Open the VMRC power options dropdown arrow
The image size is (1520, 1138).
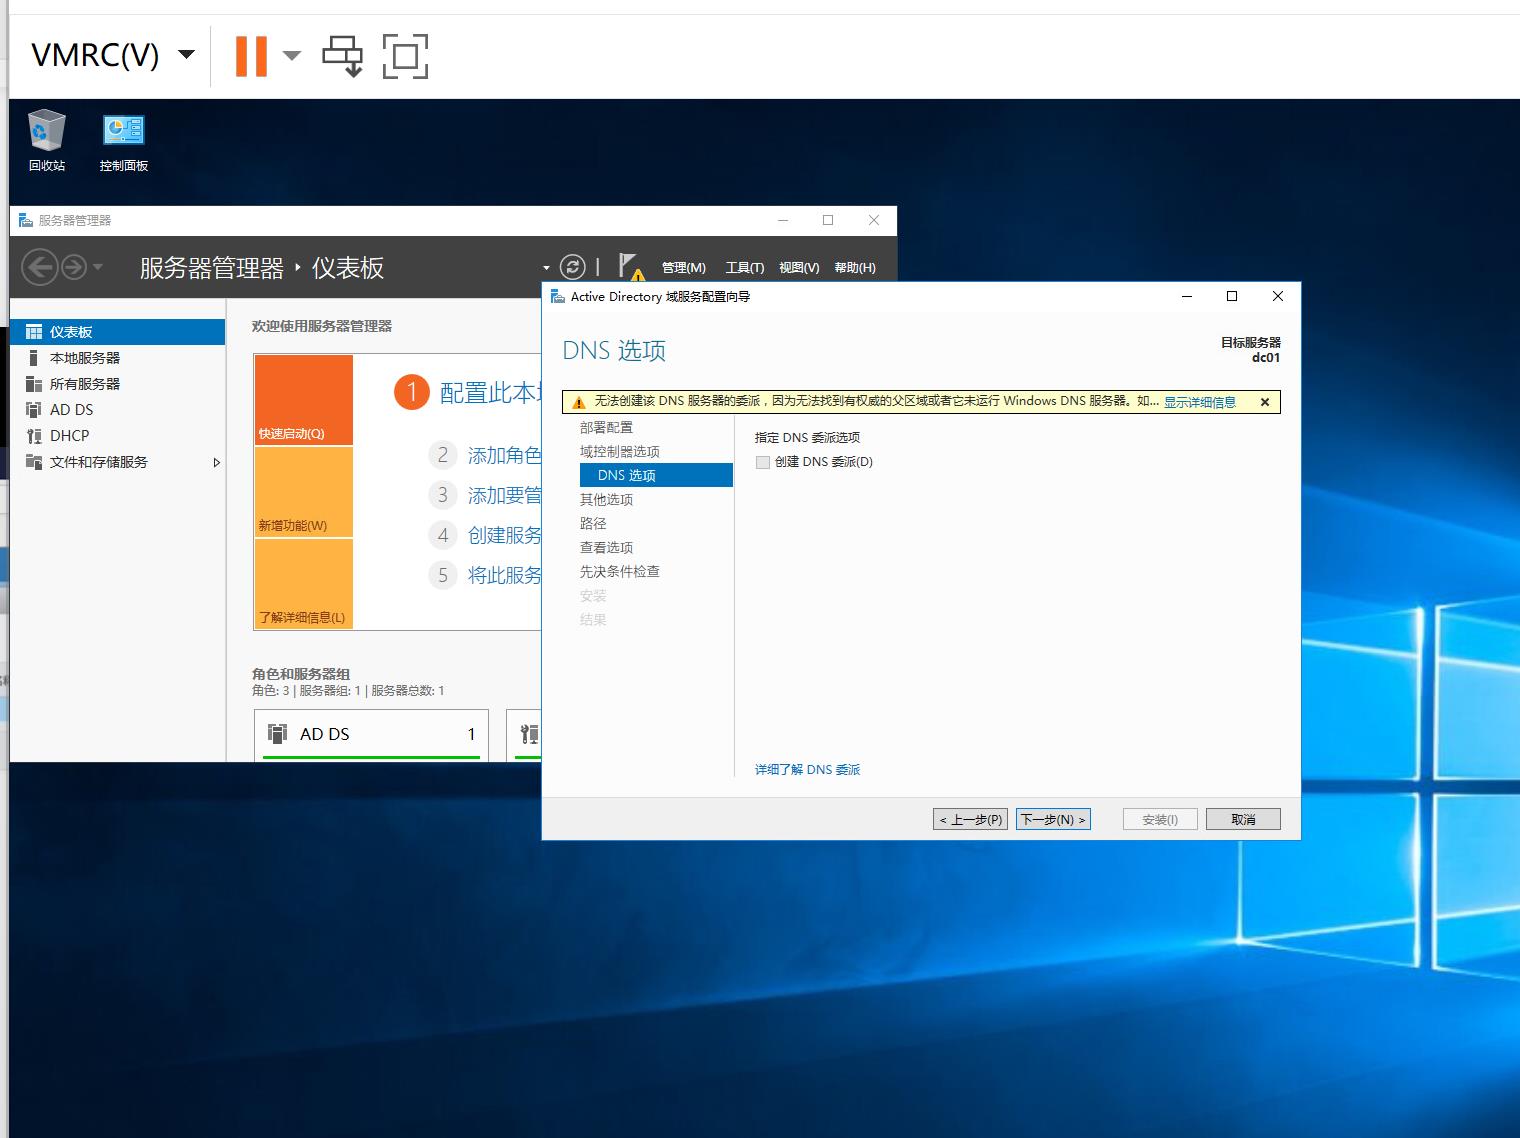pyautogui.click(x=292, y=56)
